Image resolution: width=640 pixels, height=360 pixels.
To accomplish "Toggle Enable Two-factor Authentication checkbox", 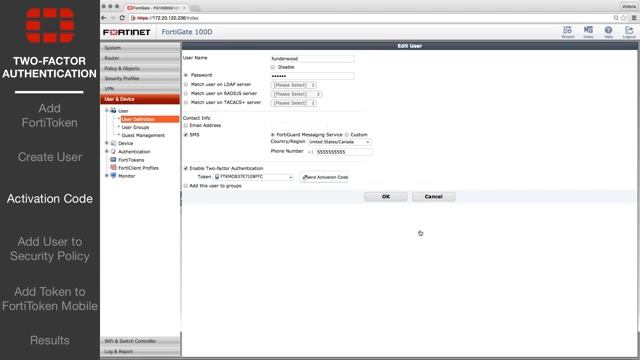I will point(186,168).
